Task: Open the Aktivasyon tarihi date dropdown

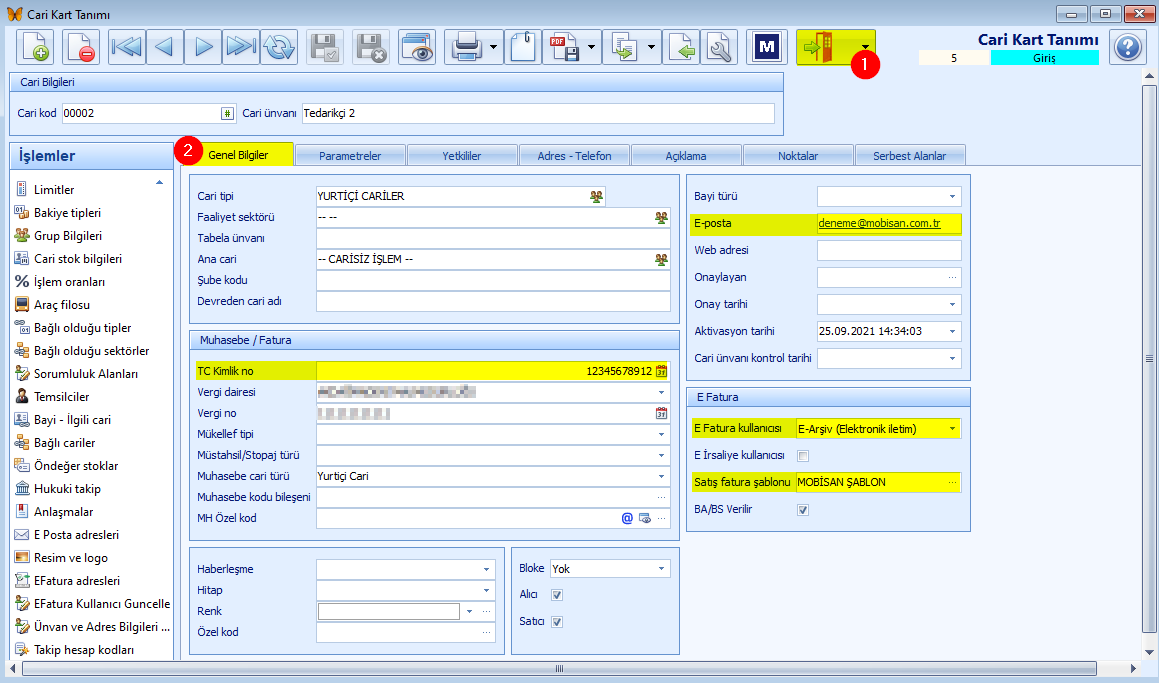Action: 952,331
